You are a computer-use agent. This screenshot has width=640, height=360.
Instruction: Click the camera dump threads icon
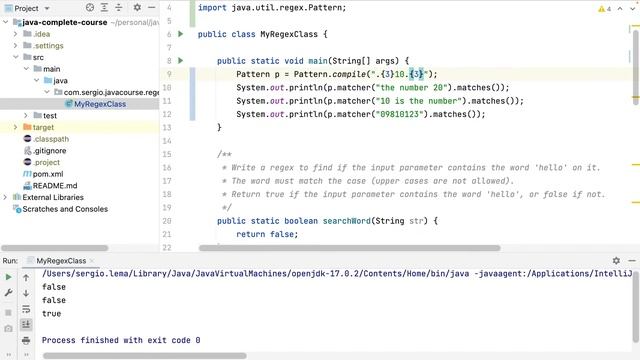[8, 328]
